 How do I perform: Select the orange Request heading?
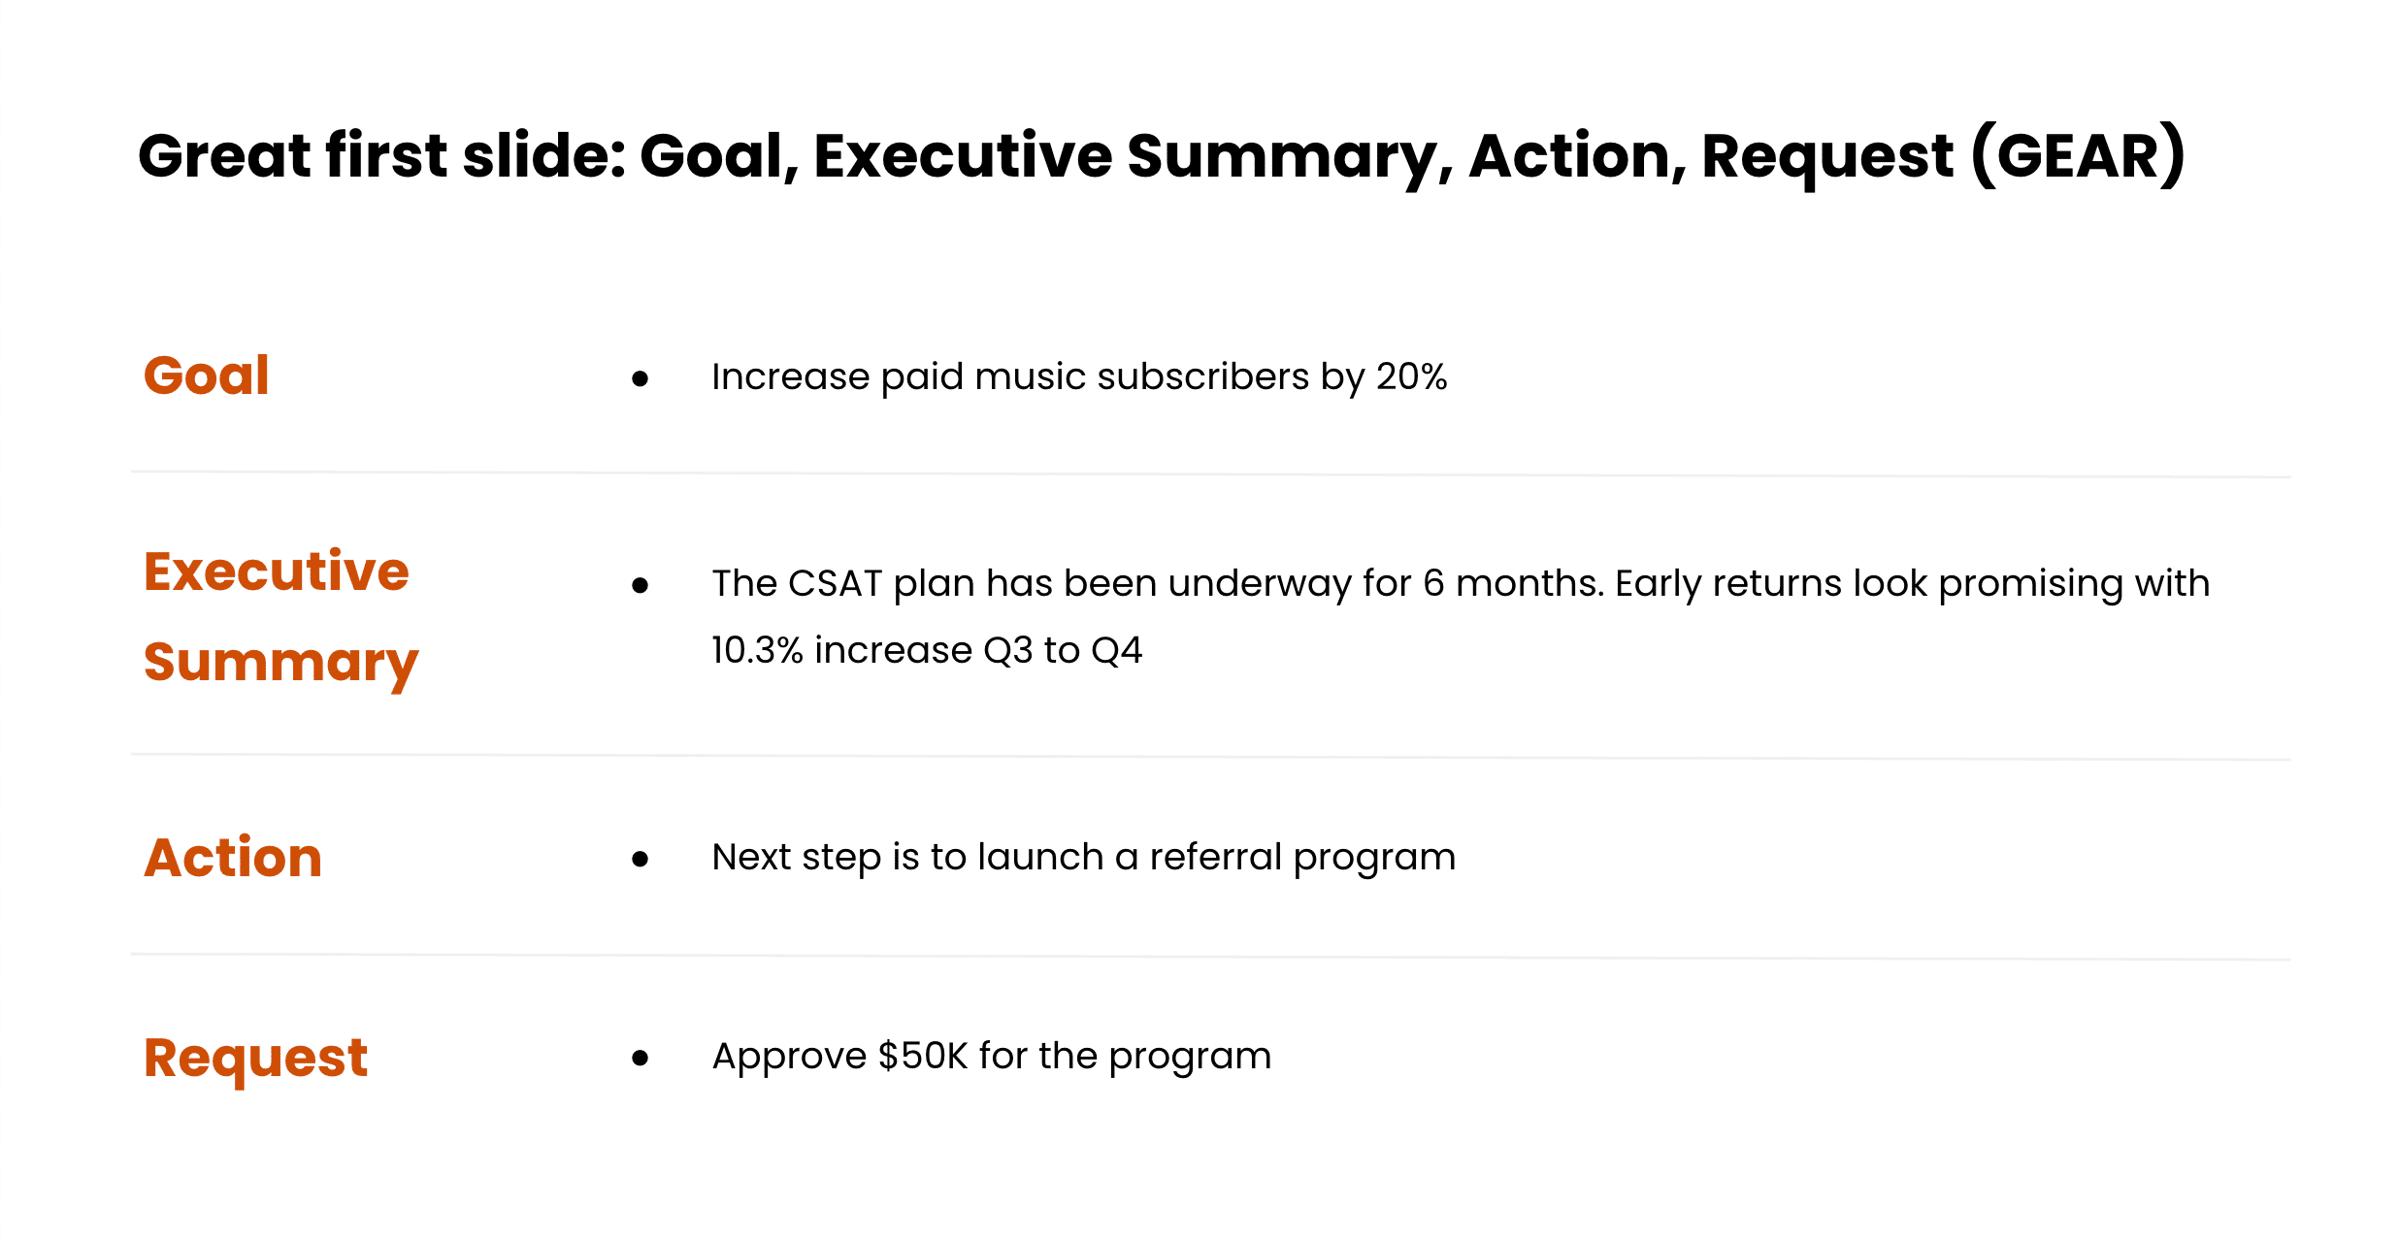[256, 1059]
